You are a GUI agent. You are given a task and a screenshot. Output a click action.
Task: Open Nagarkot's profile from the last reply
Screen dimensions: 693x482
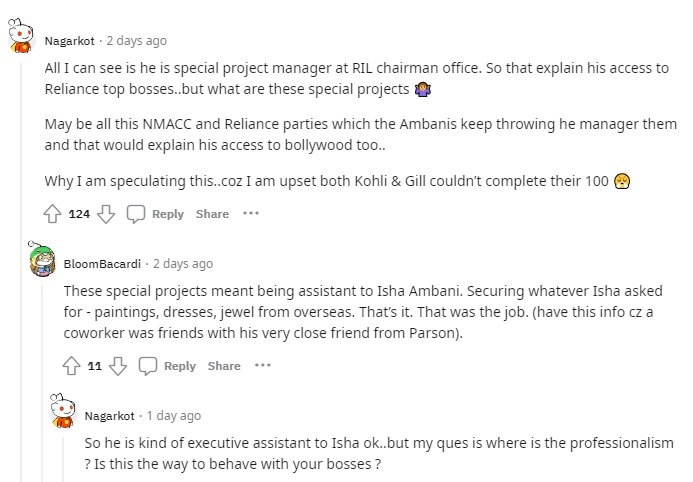[109, 416]
